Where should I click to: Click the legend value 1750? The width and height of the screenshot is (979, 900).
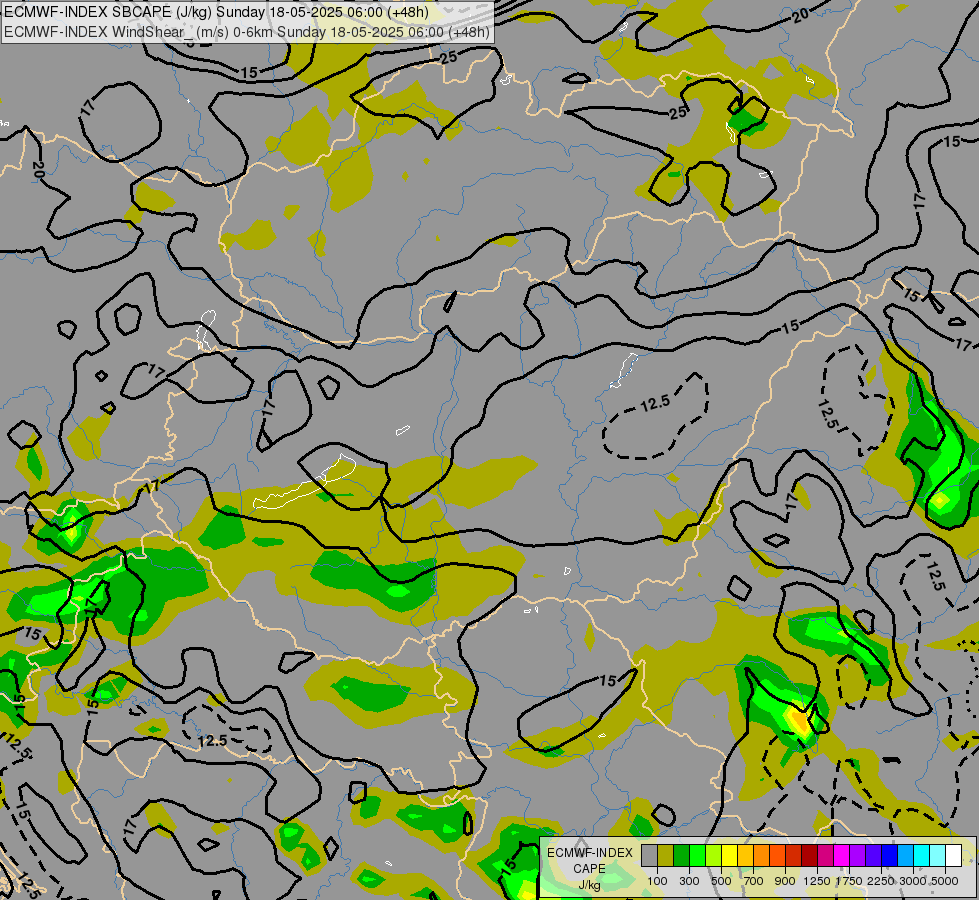click(849, 881)
